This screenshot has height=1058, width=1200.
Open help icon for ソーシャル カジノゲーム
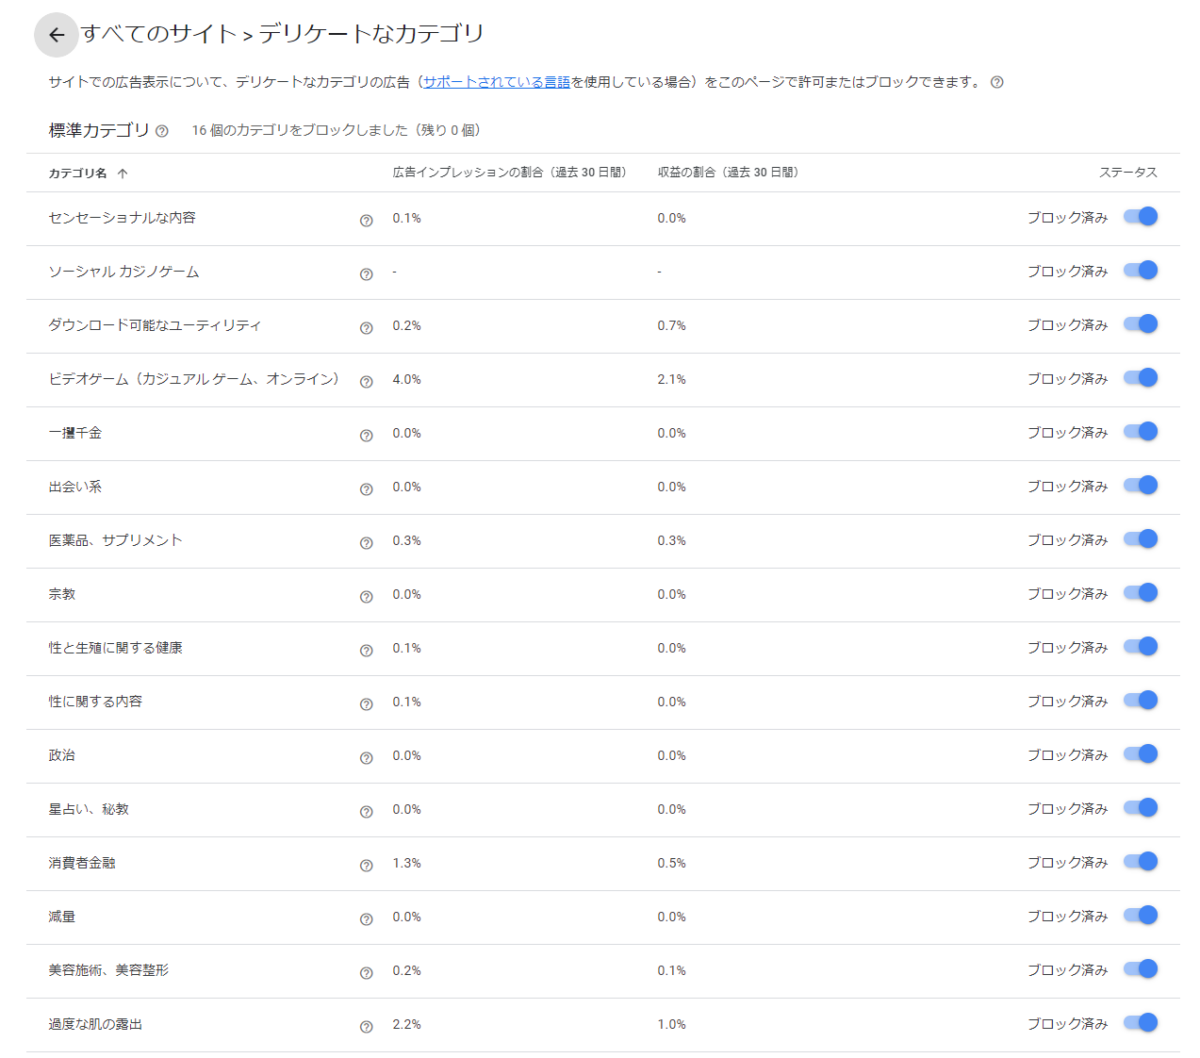tap(366, 274)
